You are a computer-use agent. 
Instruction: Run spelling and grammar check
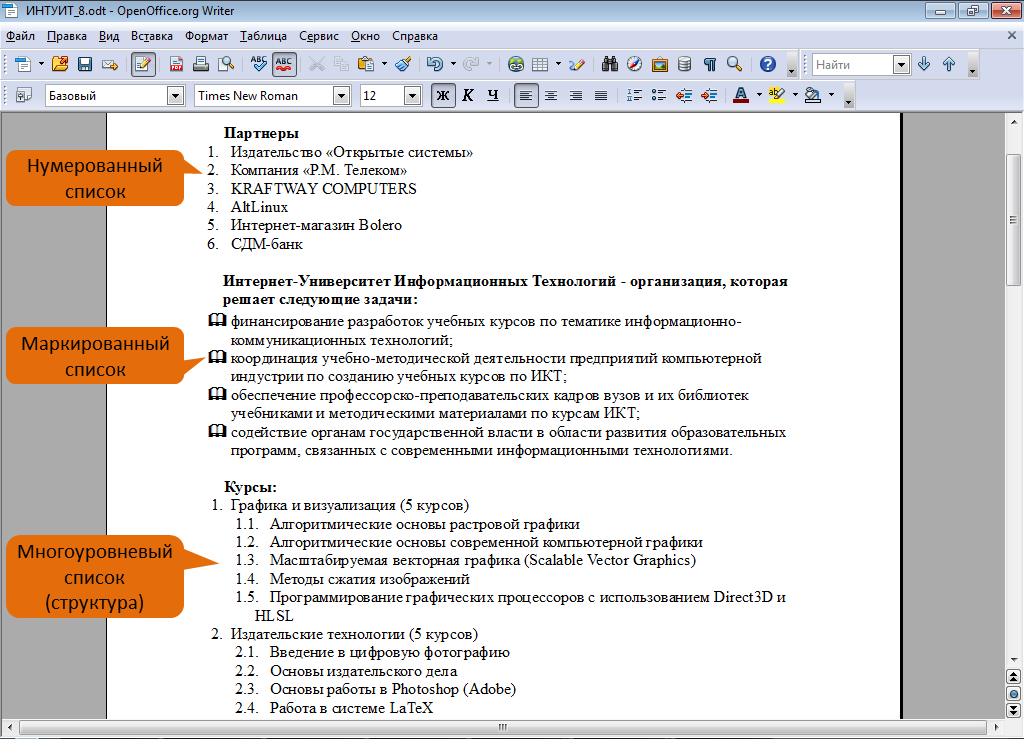pyautogui.click(x=259, y=64)
